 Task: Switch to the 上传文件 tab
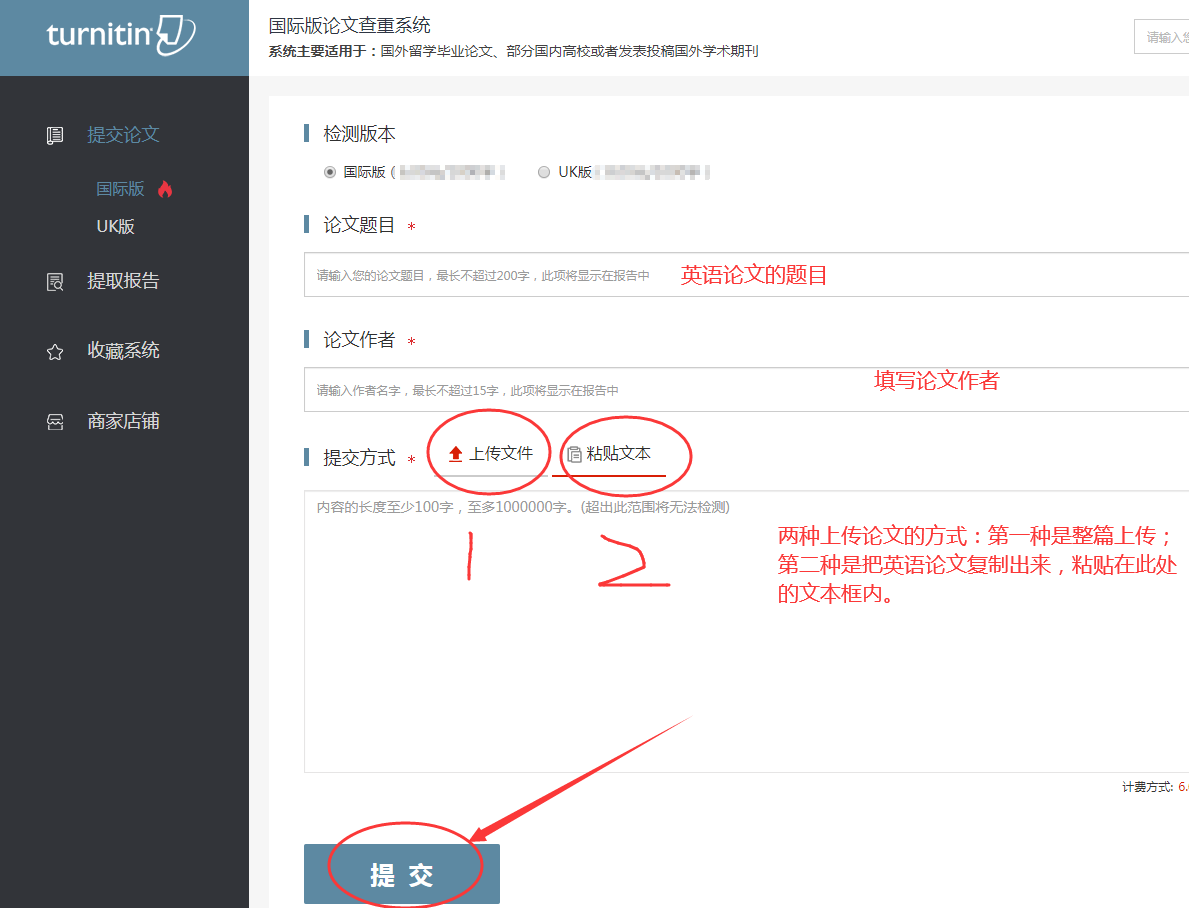[x=490, y=454]
